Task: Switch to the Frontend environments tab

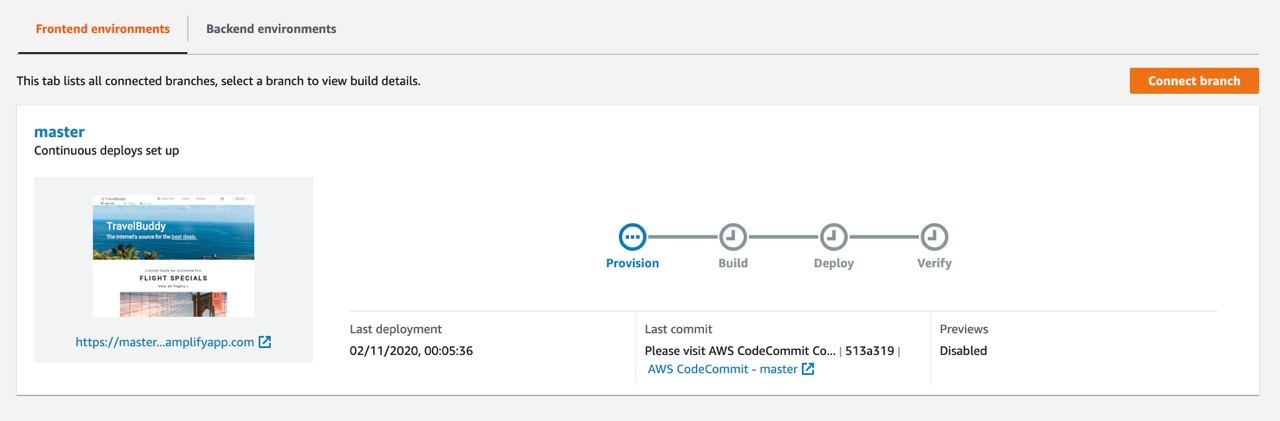Action: pos(102,29)
